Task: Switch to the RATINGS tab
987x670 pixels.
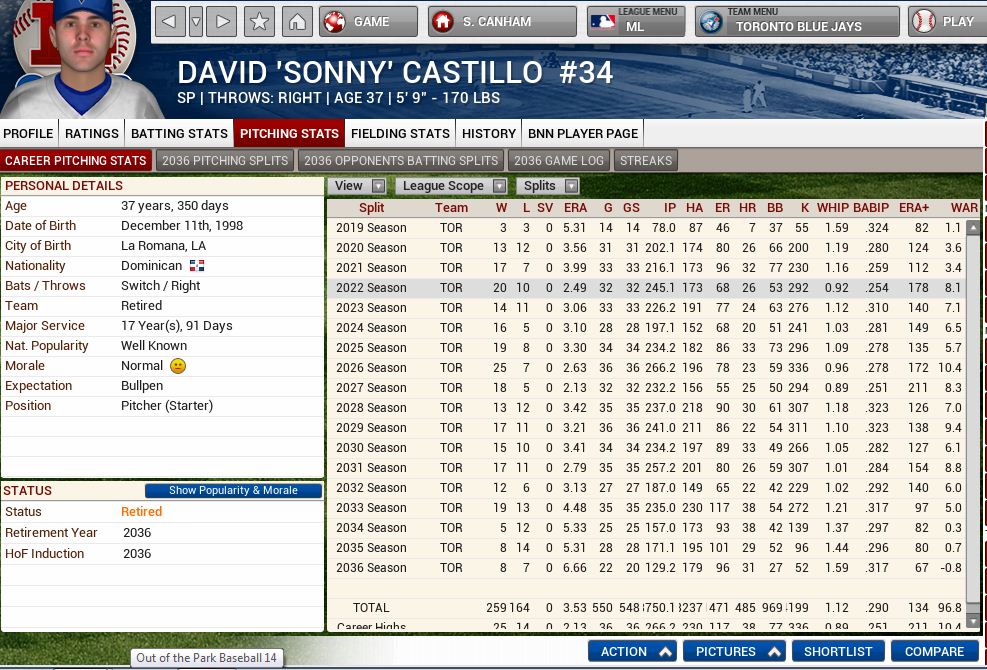Action: pyautogui.click(x=92, y=133)
